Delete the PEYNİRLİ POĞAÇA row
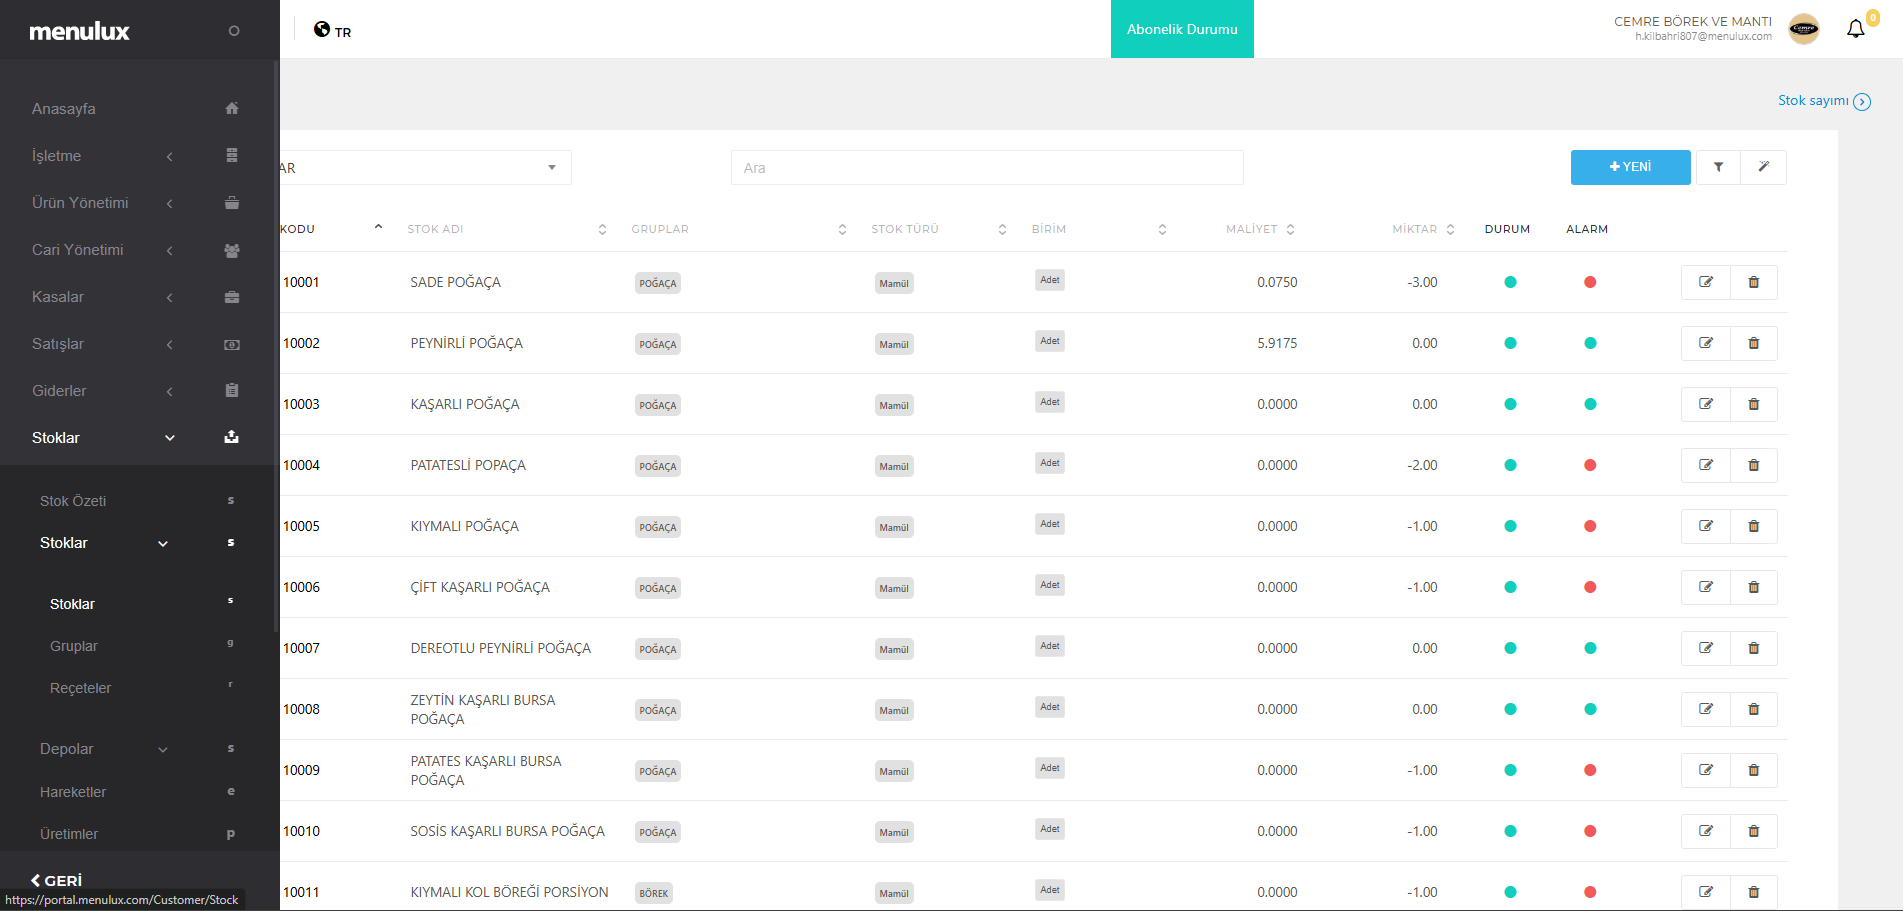This screenshot has height=911, width=1903. click(x=1754, y=343)
